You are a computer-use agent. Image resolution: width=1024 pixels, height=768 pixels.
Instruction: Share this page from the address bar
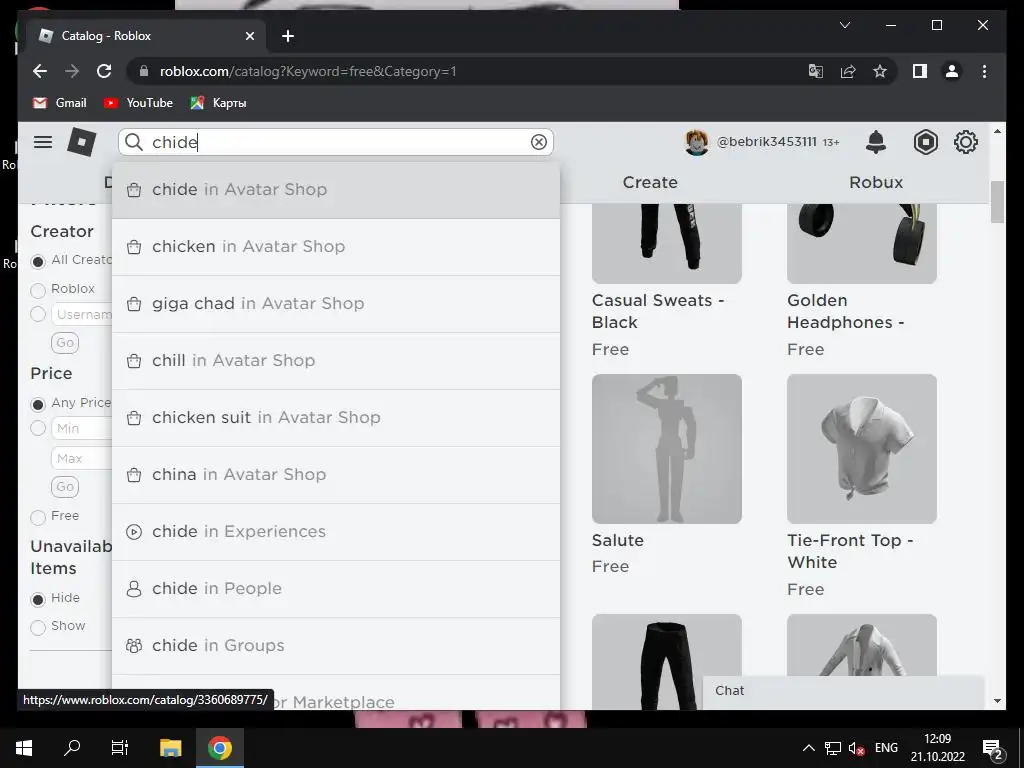click(848, 71)
